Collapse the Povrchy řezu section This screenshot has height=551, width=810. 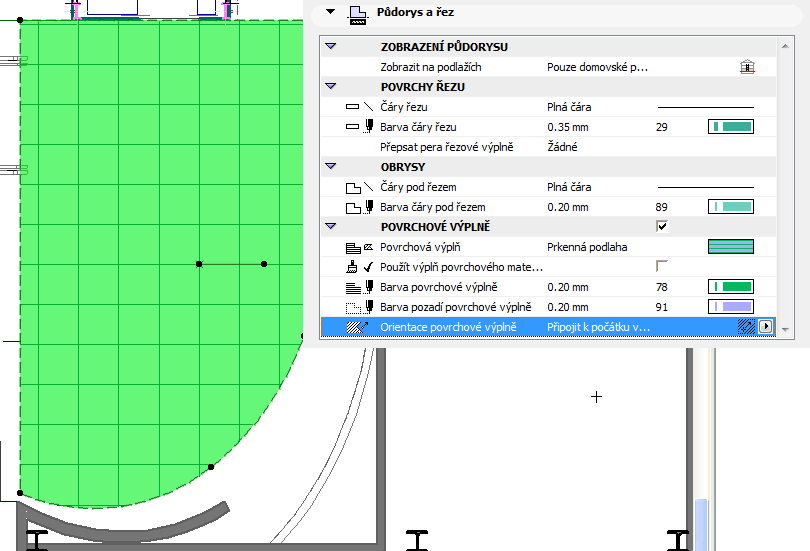pyautogui.click(x=331, y=87)
